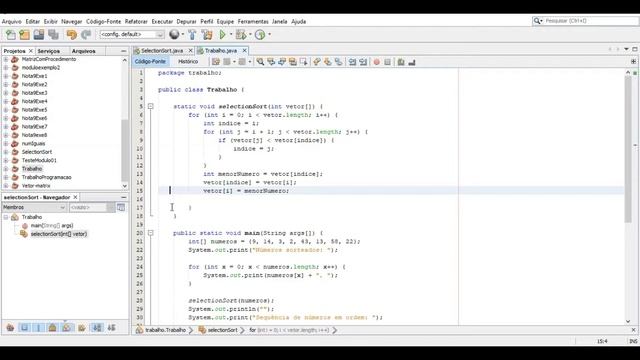Click the Undo arrow icon
This screenshot has height=360, width=640.
click(x=71, y=35)
